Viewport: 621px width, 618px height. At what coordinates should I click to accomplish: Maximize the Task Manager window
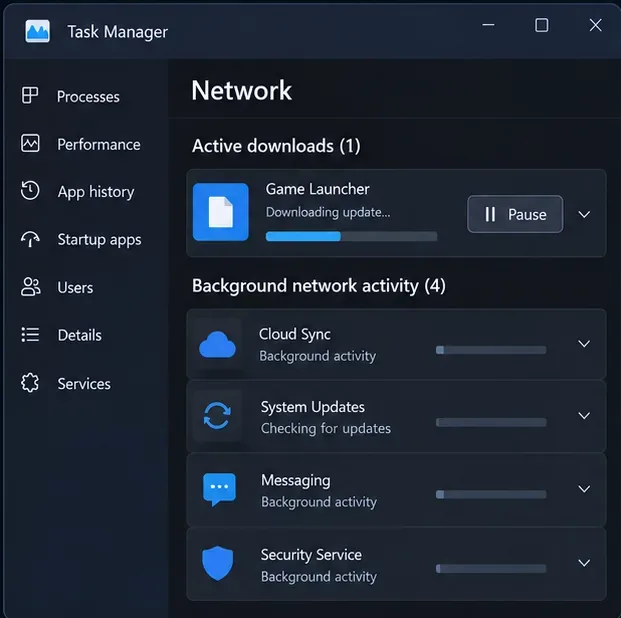542,25
